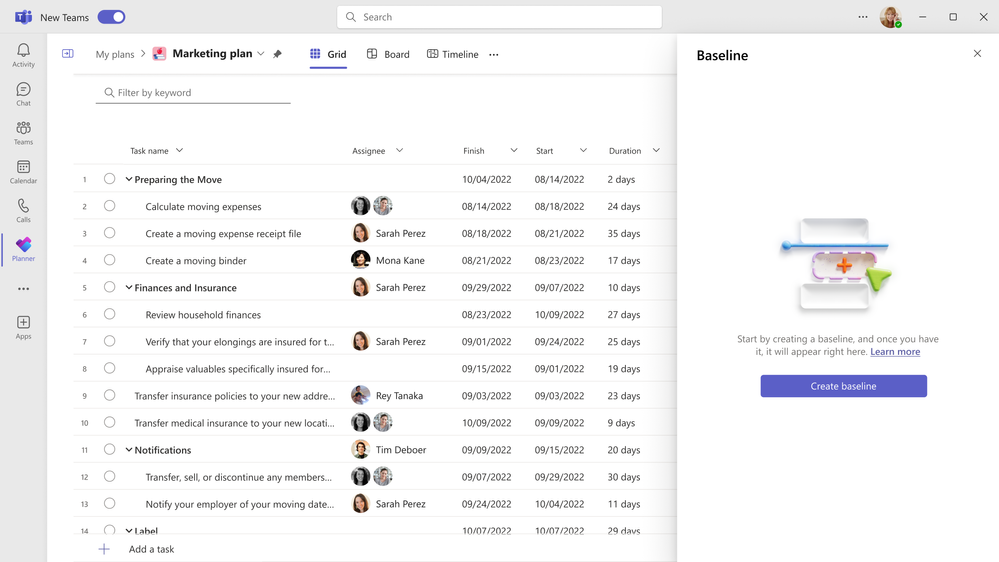Expand Marketing plan name dropdown
Viewport: 999px width, 562px height.
(x=261, y=54)
